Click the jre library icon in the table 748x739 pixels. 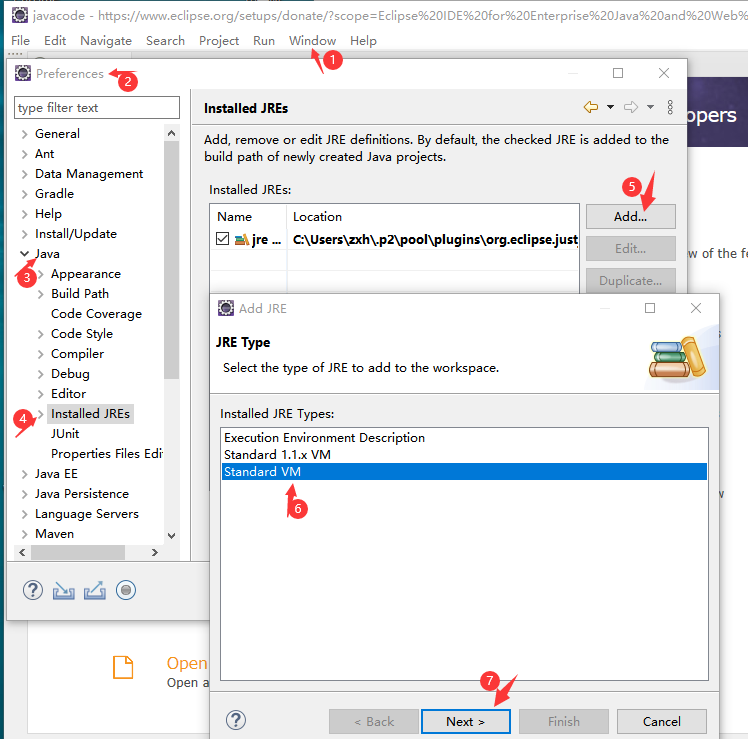(241, 239)
